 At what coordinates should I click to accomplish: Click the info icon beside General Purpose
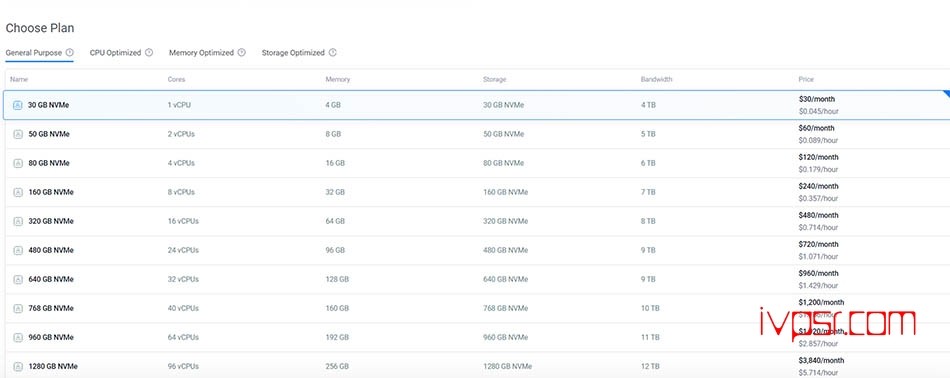coord(69,53)
